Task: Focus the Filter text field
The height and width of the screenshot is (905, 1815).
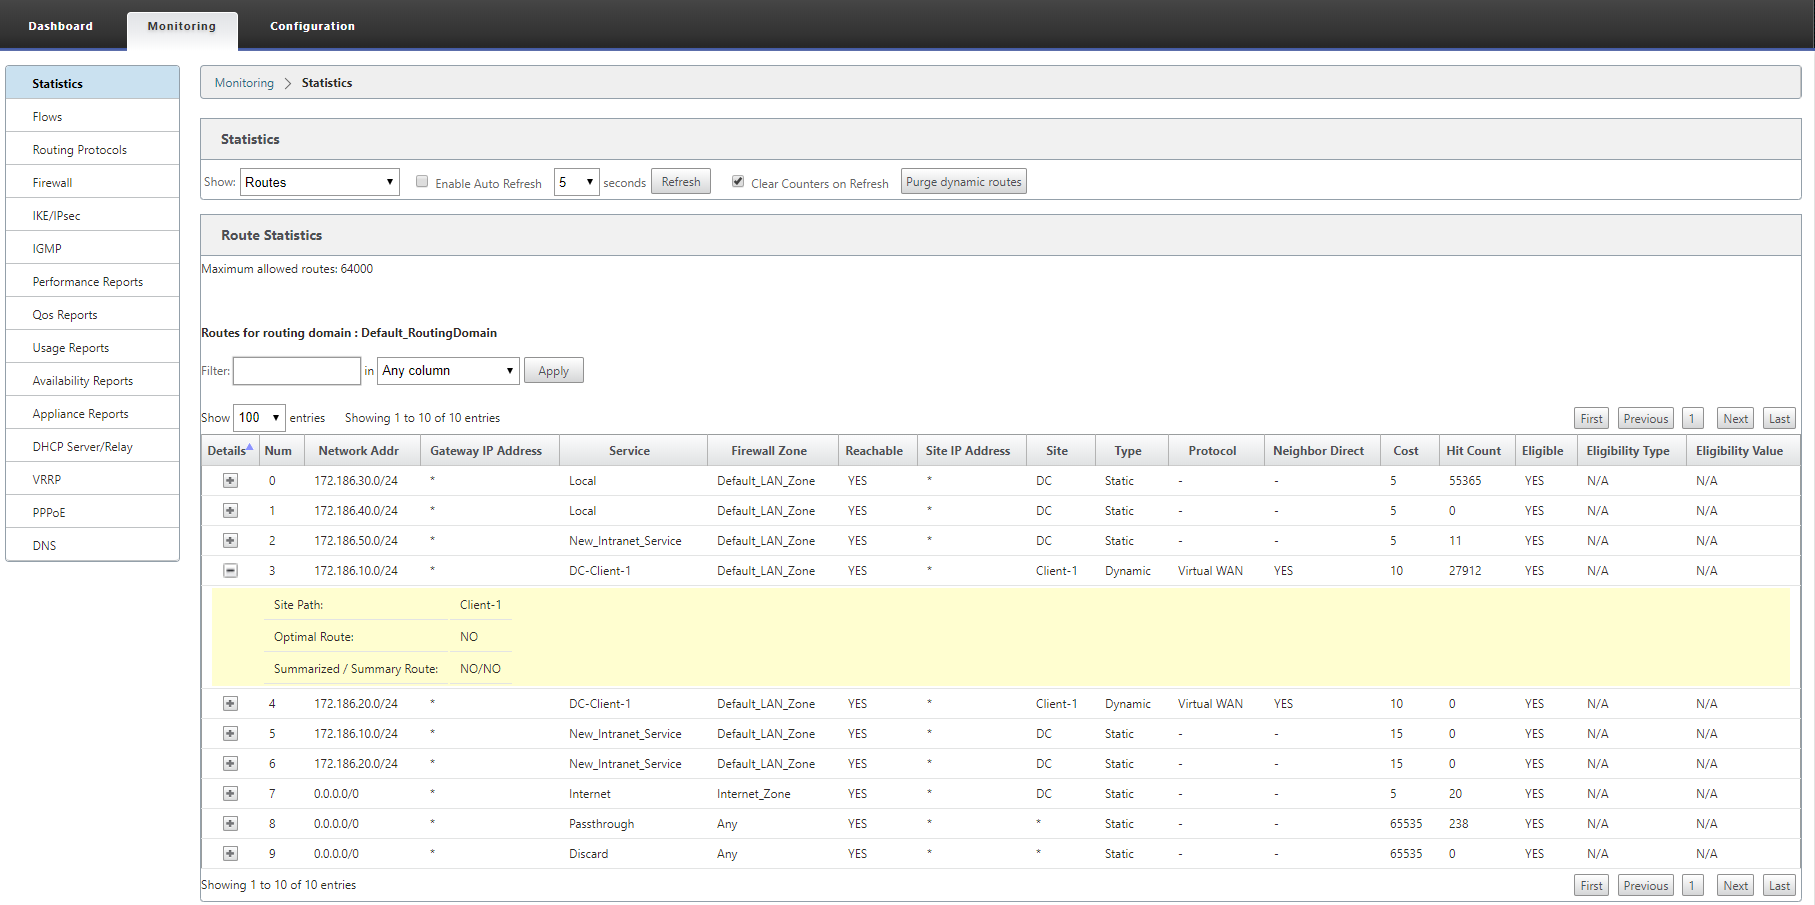Action: [x=297, y=371]
